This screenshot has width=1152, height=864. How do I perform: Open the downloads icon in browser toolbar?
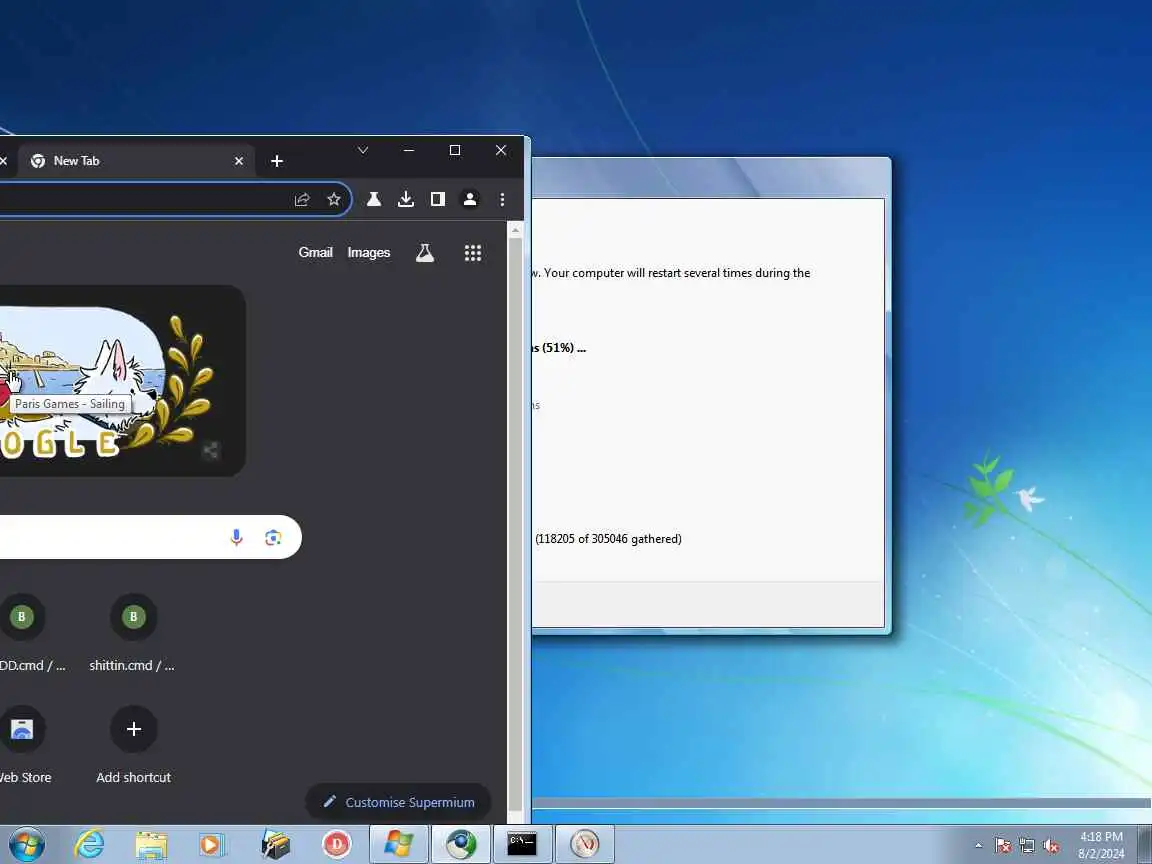click(x=406, y=199)
